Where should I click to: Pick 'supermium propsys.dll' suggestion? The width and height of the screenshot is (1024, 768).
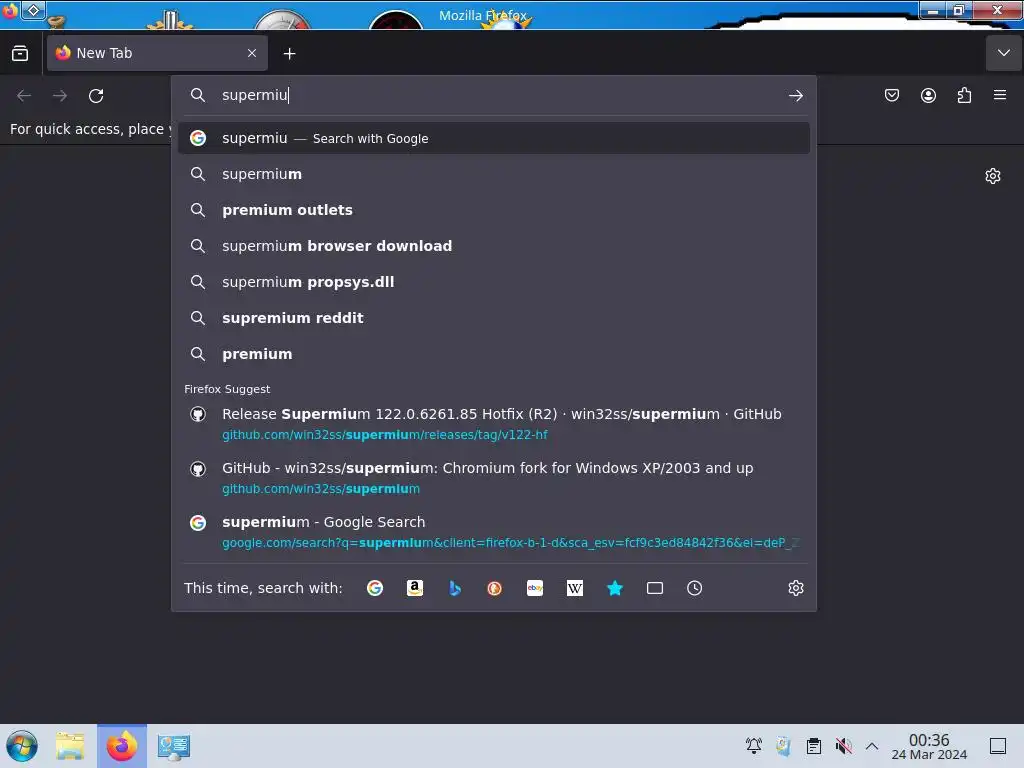(x=494, y=282)
